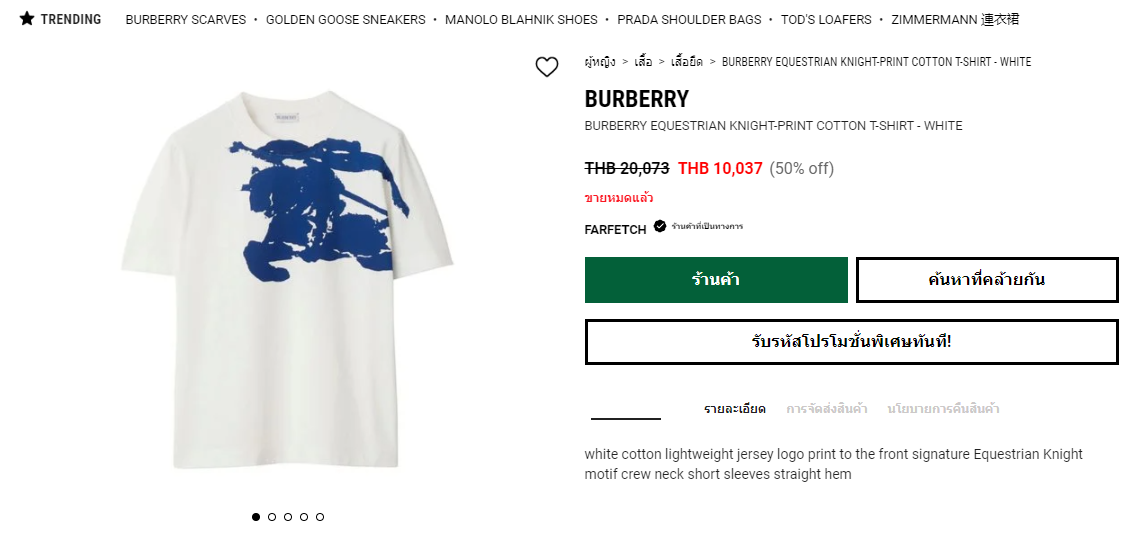Viewport: 1142px width, 557px height.
Task: Select the second image carousel dot
Action: [x=272, y=517]
